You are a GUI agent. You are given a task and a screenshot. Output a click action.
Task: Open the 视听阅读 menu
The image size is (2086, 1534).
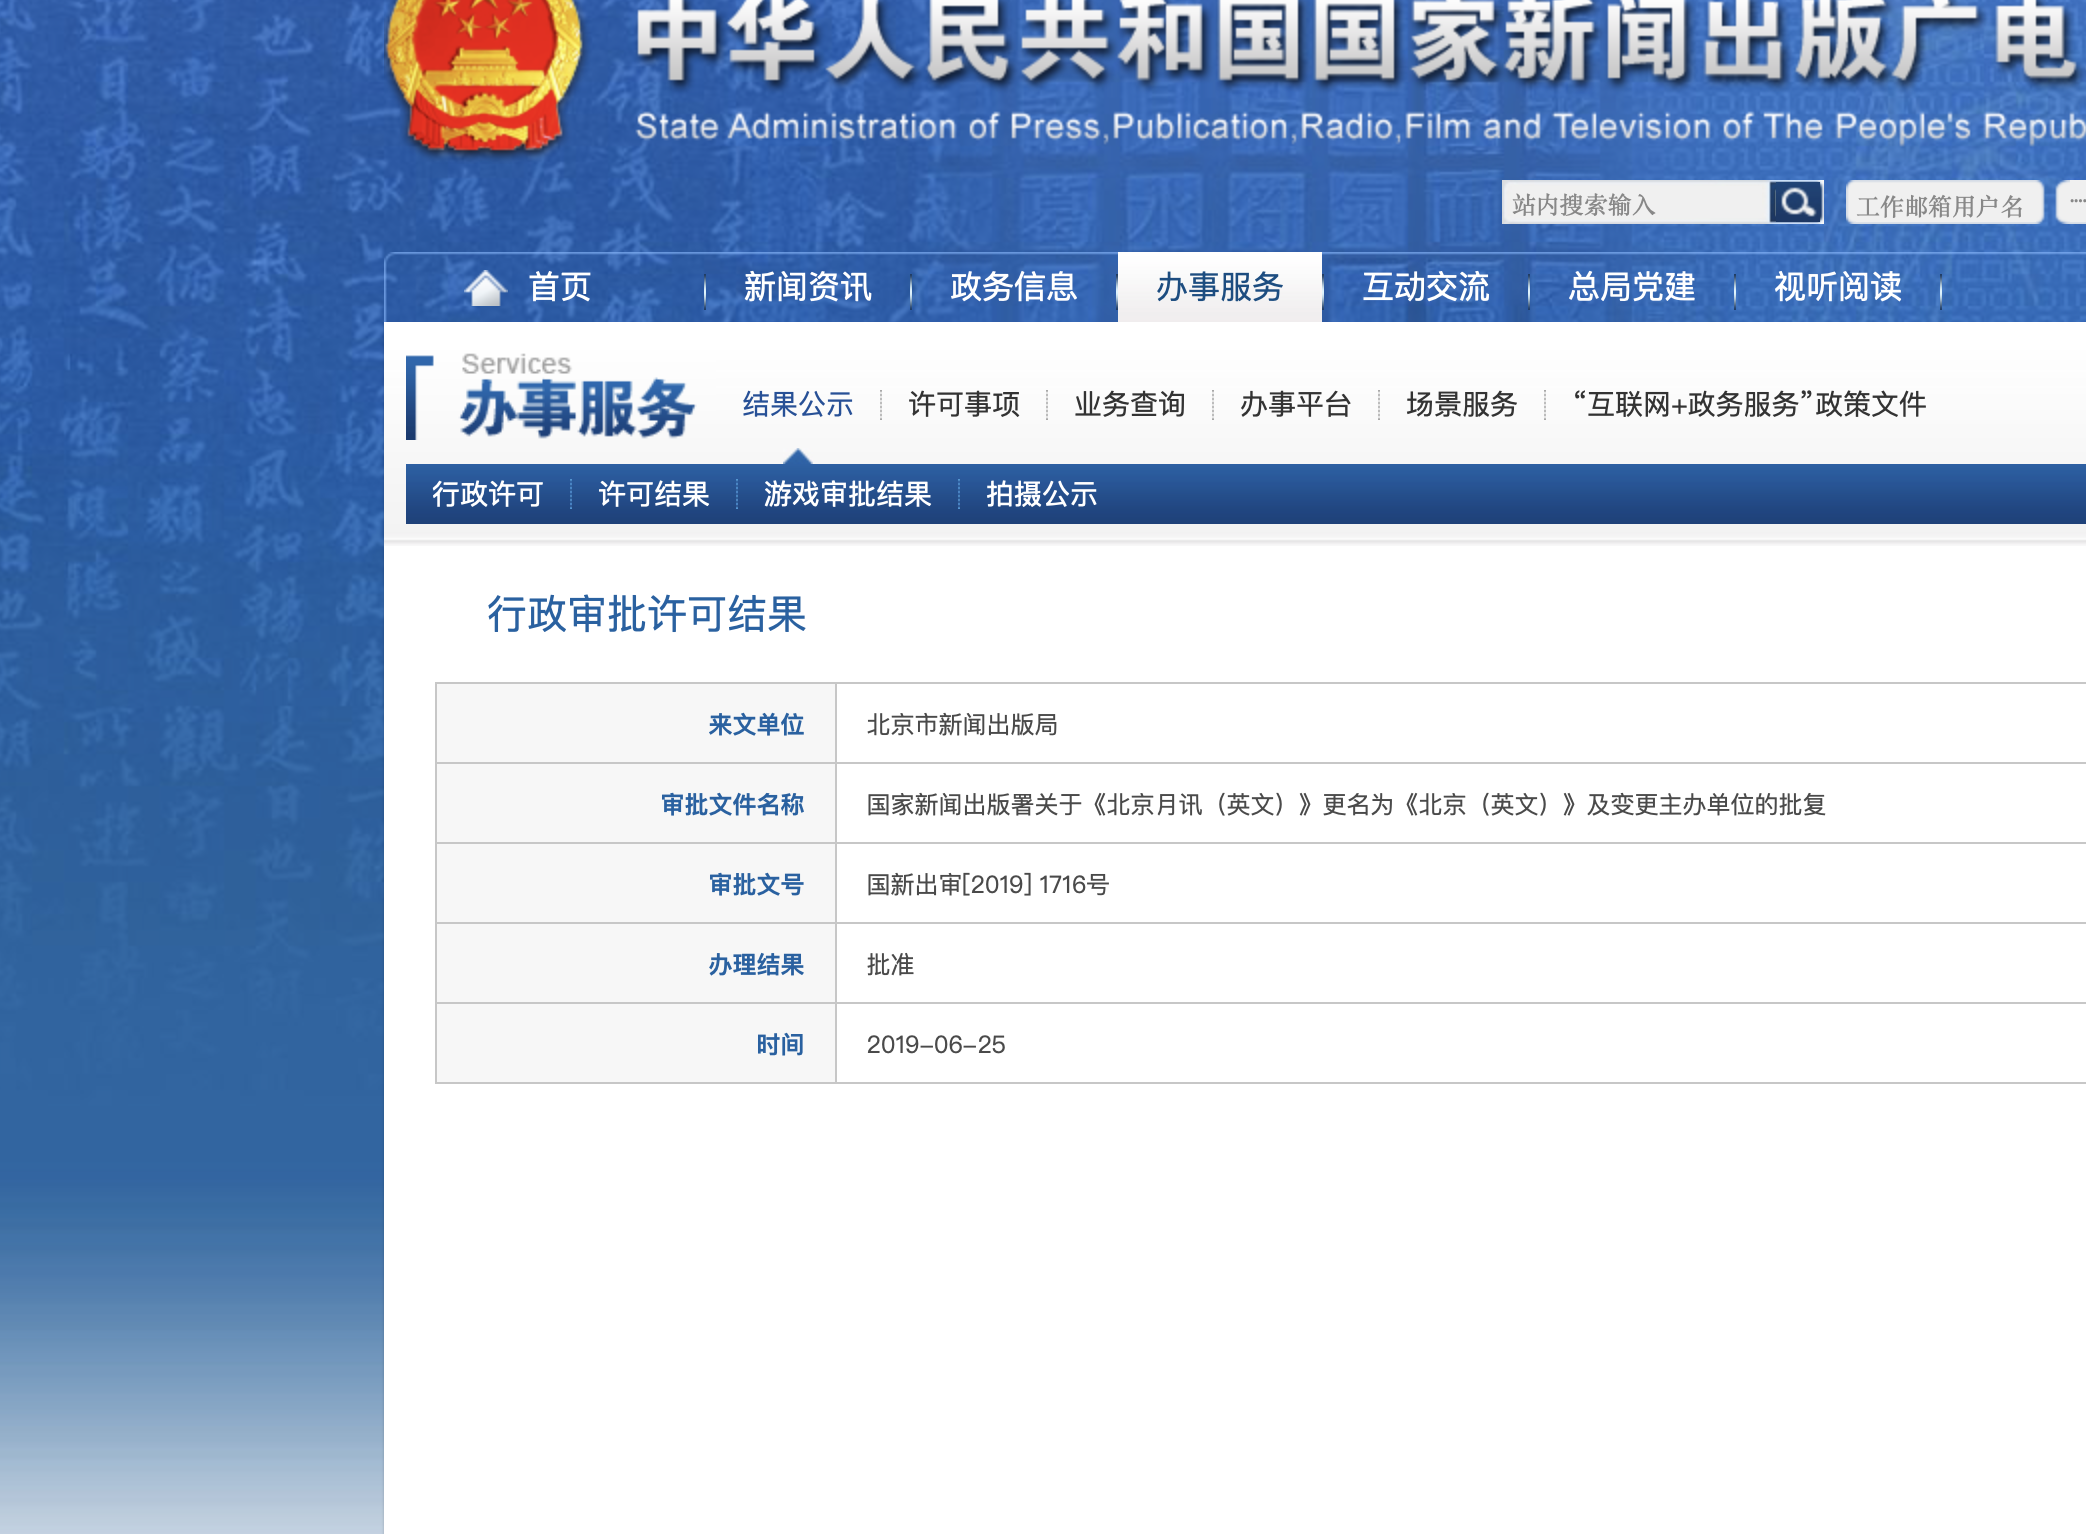pyautogui.click(x=1837, y=288)
